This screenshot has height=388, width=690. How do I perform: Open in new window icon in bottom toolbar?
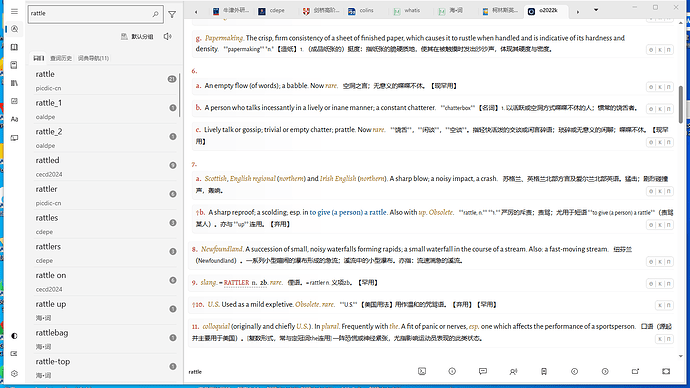coord(635,372)
